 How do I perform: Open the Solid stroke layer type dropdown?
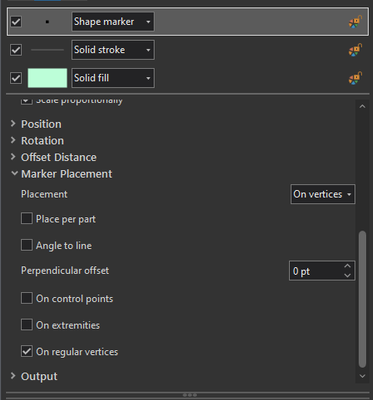click(x=113, y=50)
